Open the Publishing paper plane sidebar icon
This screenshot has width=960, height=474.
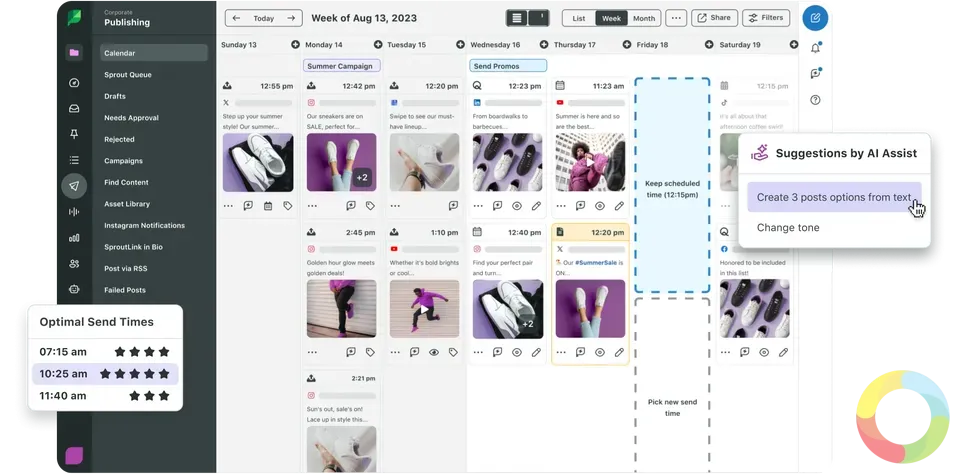(74, 186)
